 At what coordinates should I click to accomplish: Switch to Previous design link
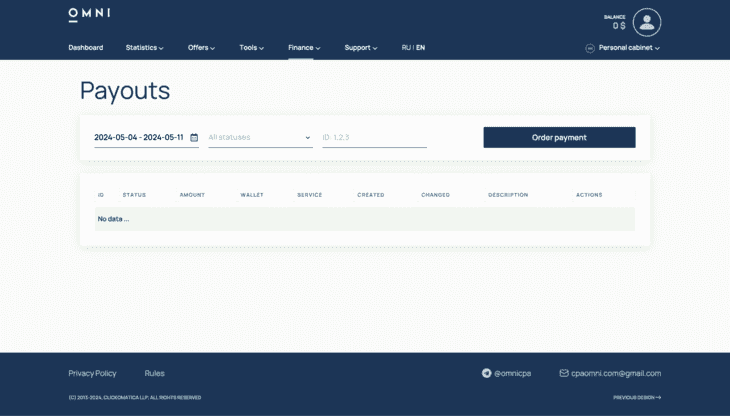coord(637,397)
